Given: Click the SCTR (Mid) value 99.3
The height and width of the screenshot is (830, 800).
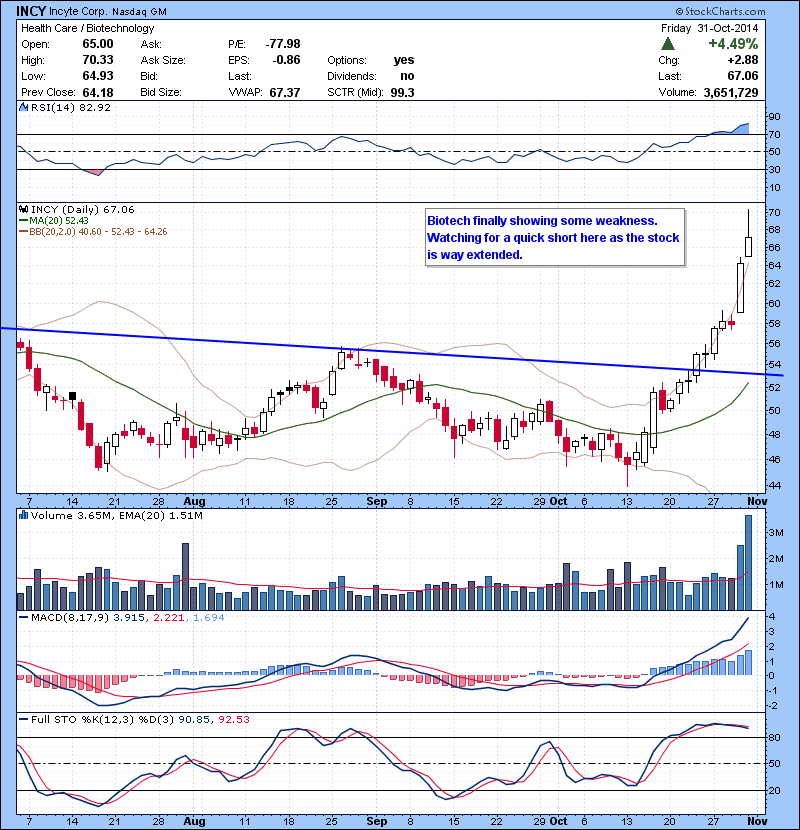Looking at the screenshot, I should [x=402, y=92].
